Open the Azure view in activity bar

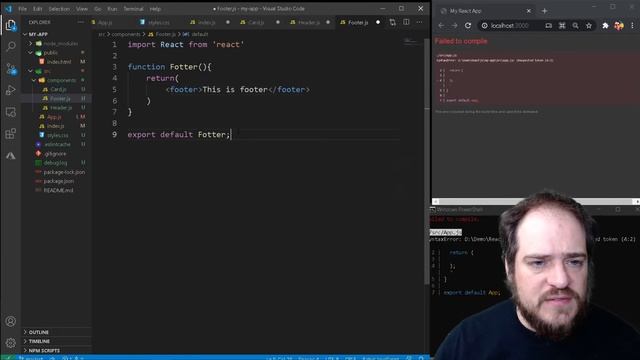pyautogui.click(x=11, y=156)
